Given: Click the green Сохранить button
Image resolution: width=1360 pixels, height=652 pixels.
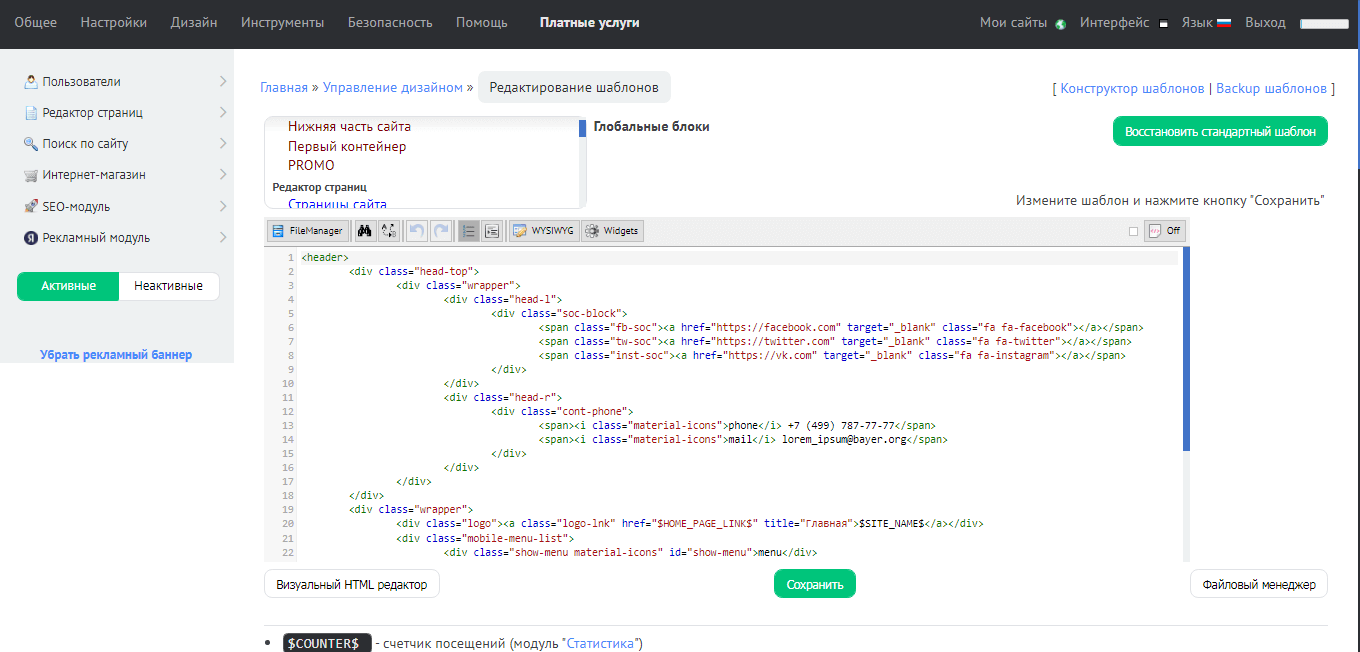Looking at the screenshot, I should tap(814, 584).
